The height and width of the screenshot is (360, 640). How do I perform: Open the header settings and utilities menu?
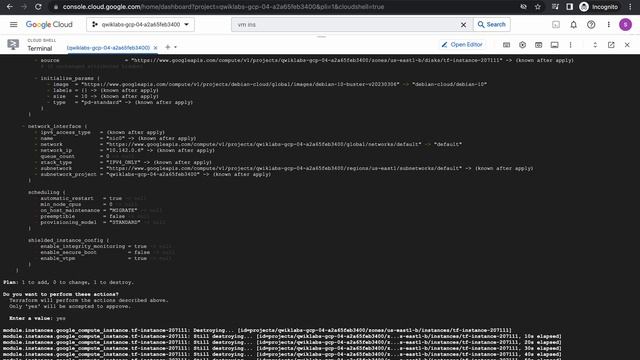click(x=609, y=24)
